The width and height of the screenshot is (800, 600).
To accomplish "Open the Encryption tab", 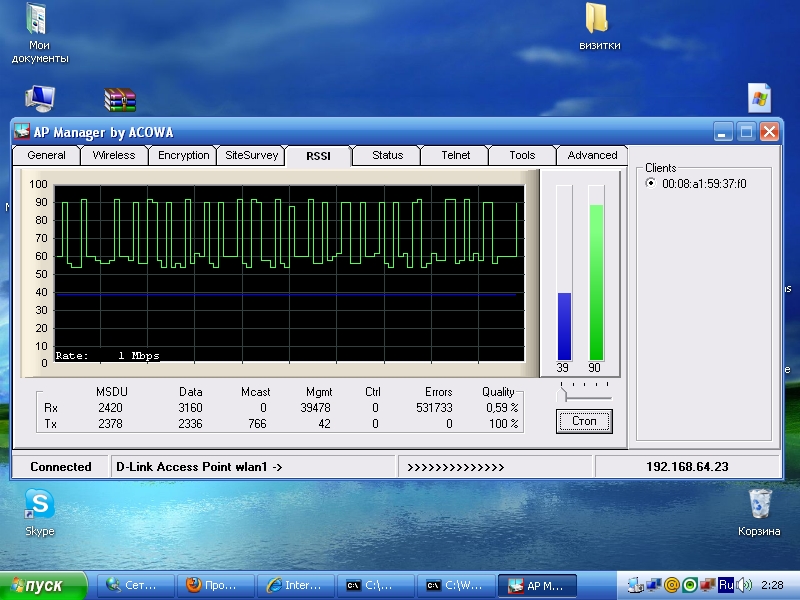I will pos(183,155).
